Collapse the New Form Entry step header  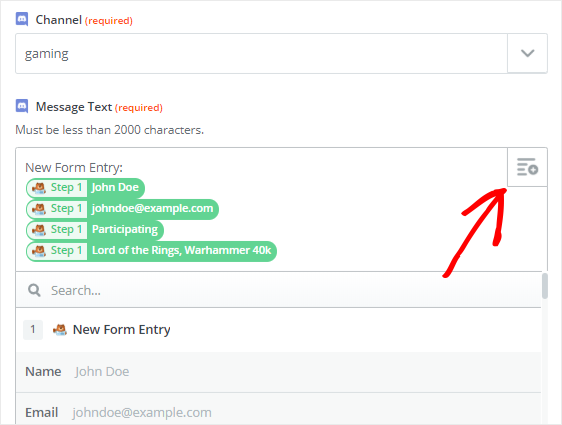pyautogui.click(x=278, y=330)
